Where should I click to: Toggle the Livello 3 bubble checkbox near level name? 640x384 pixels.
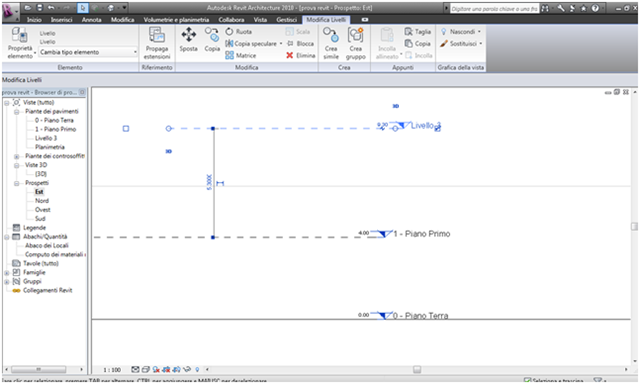[438, 129]
